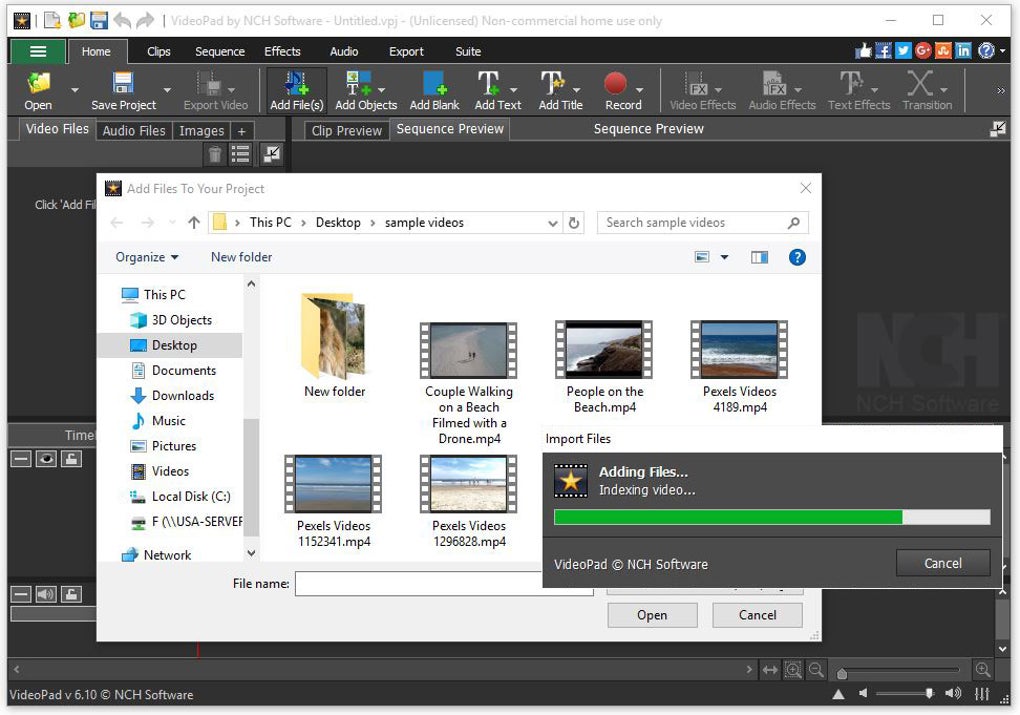Open the address bar path history dropdown
This screenshot has width=1020, height=715.
(x=553, y=223)
